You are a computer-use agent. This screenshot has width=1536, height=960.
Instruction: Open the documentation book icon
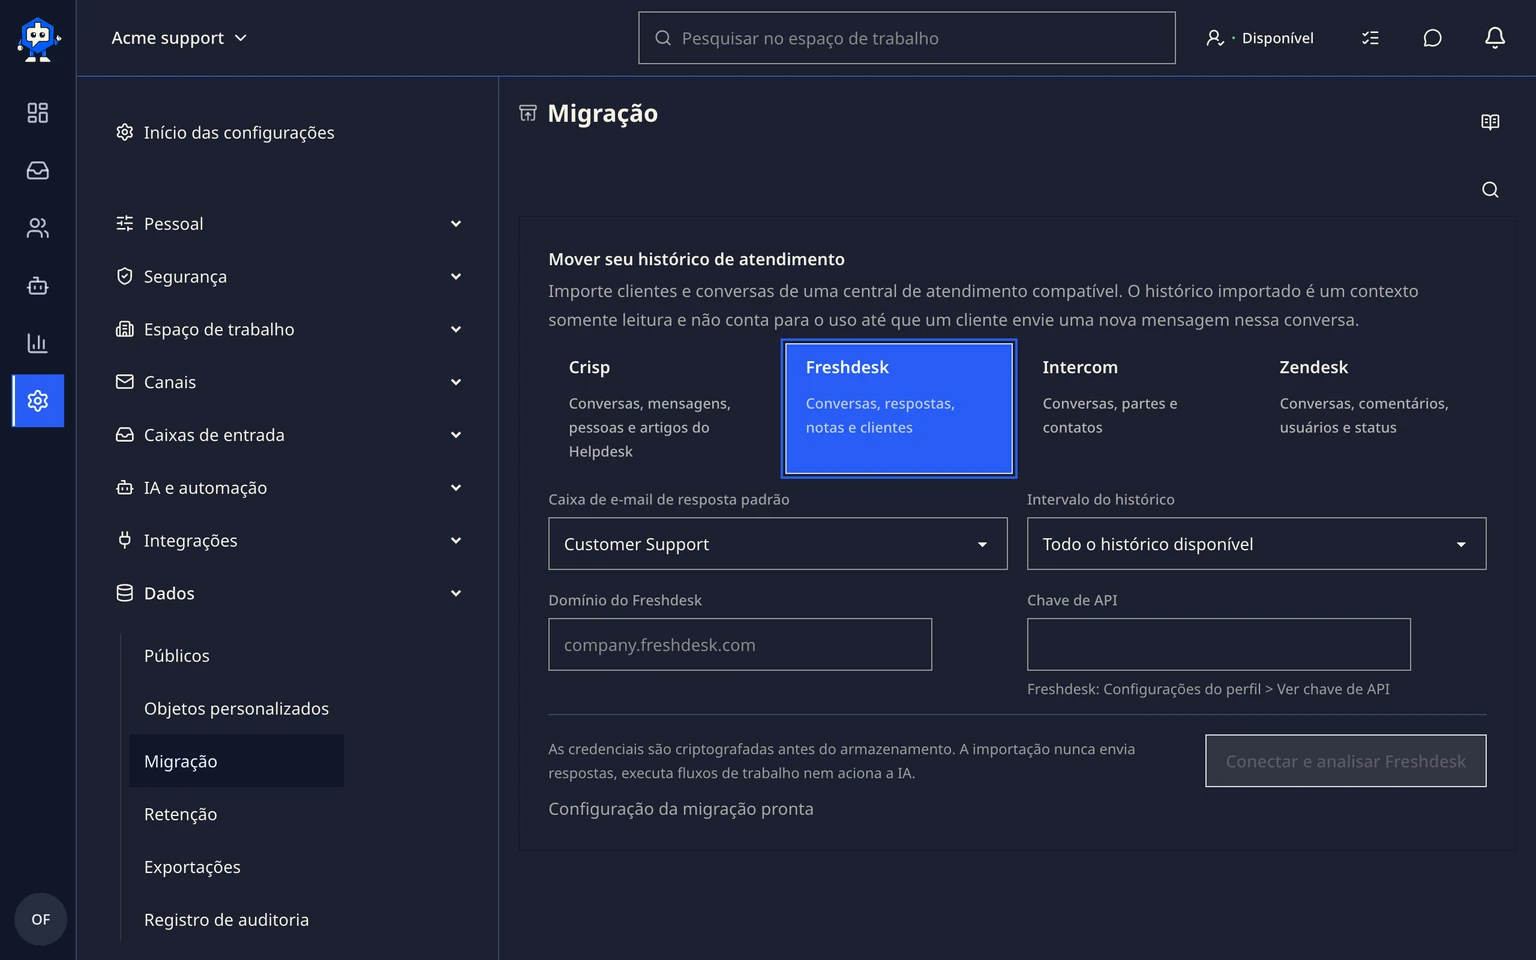pyautogui.click(x=1490, y=122)
